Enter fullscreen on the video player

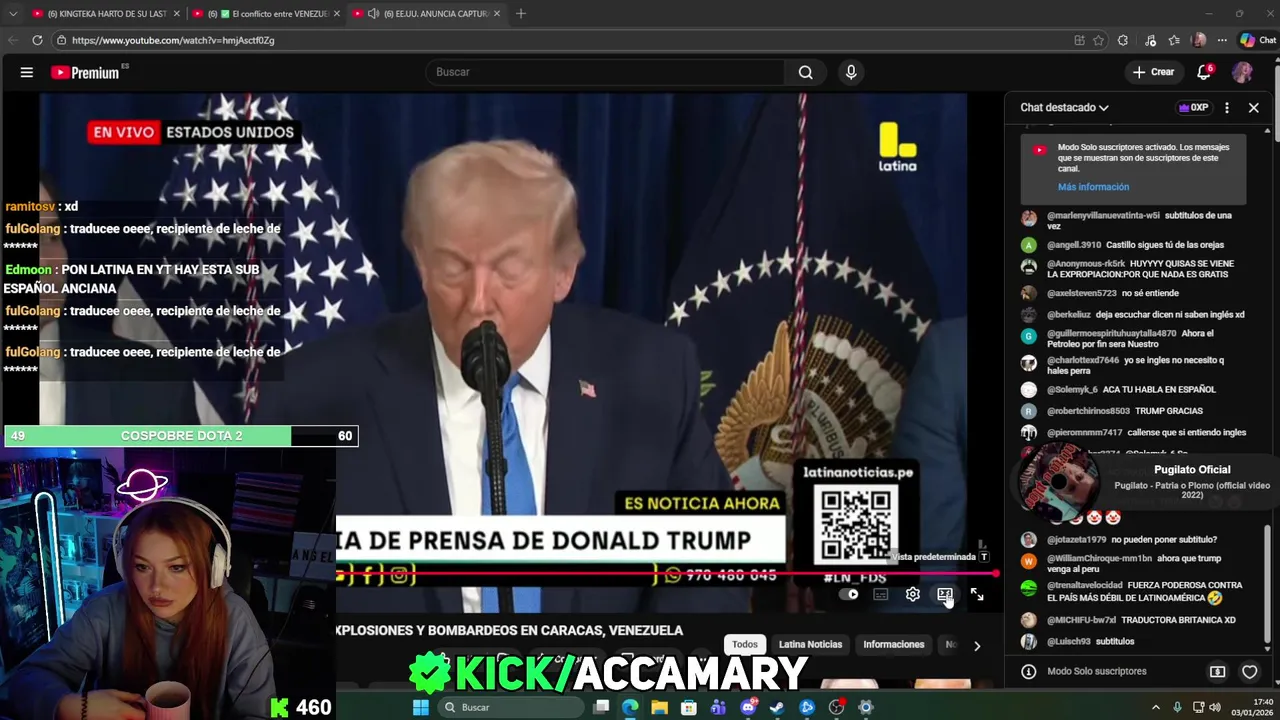977,594
